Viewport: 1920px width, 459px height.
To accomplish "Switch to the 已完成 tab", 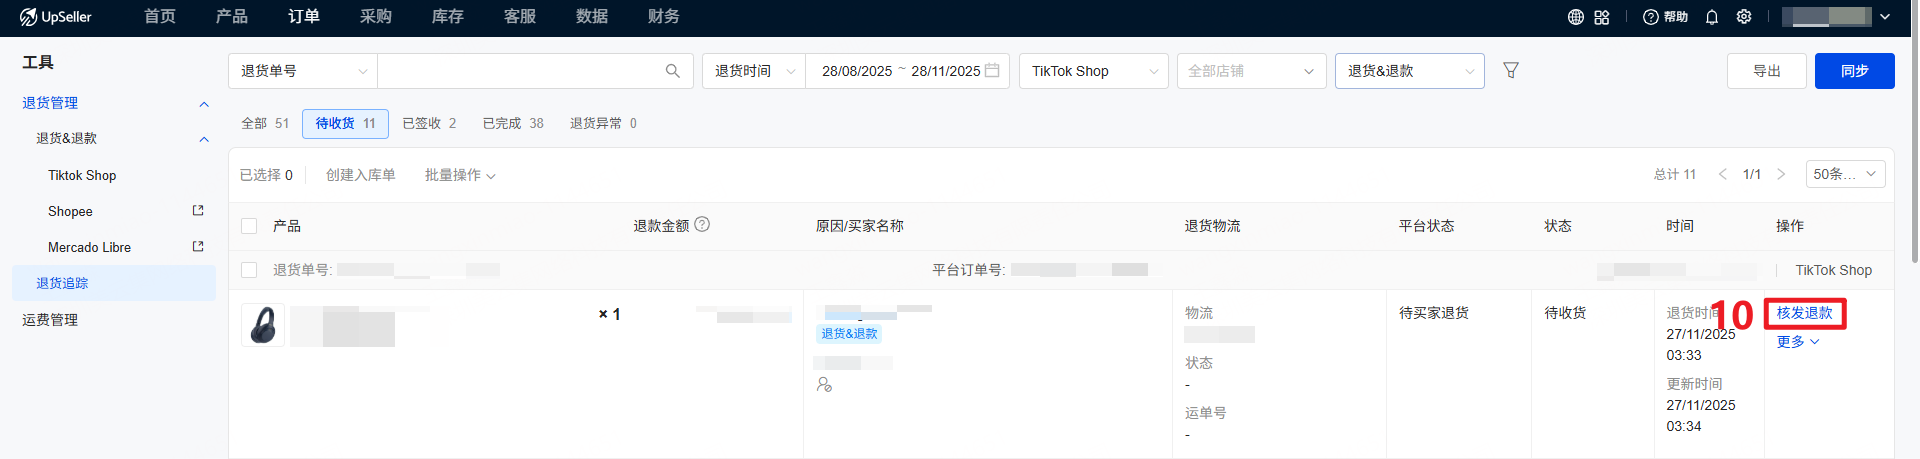I will pos(512,123).
